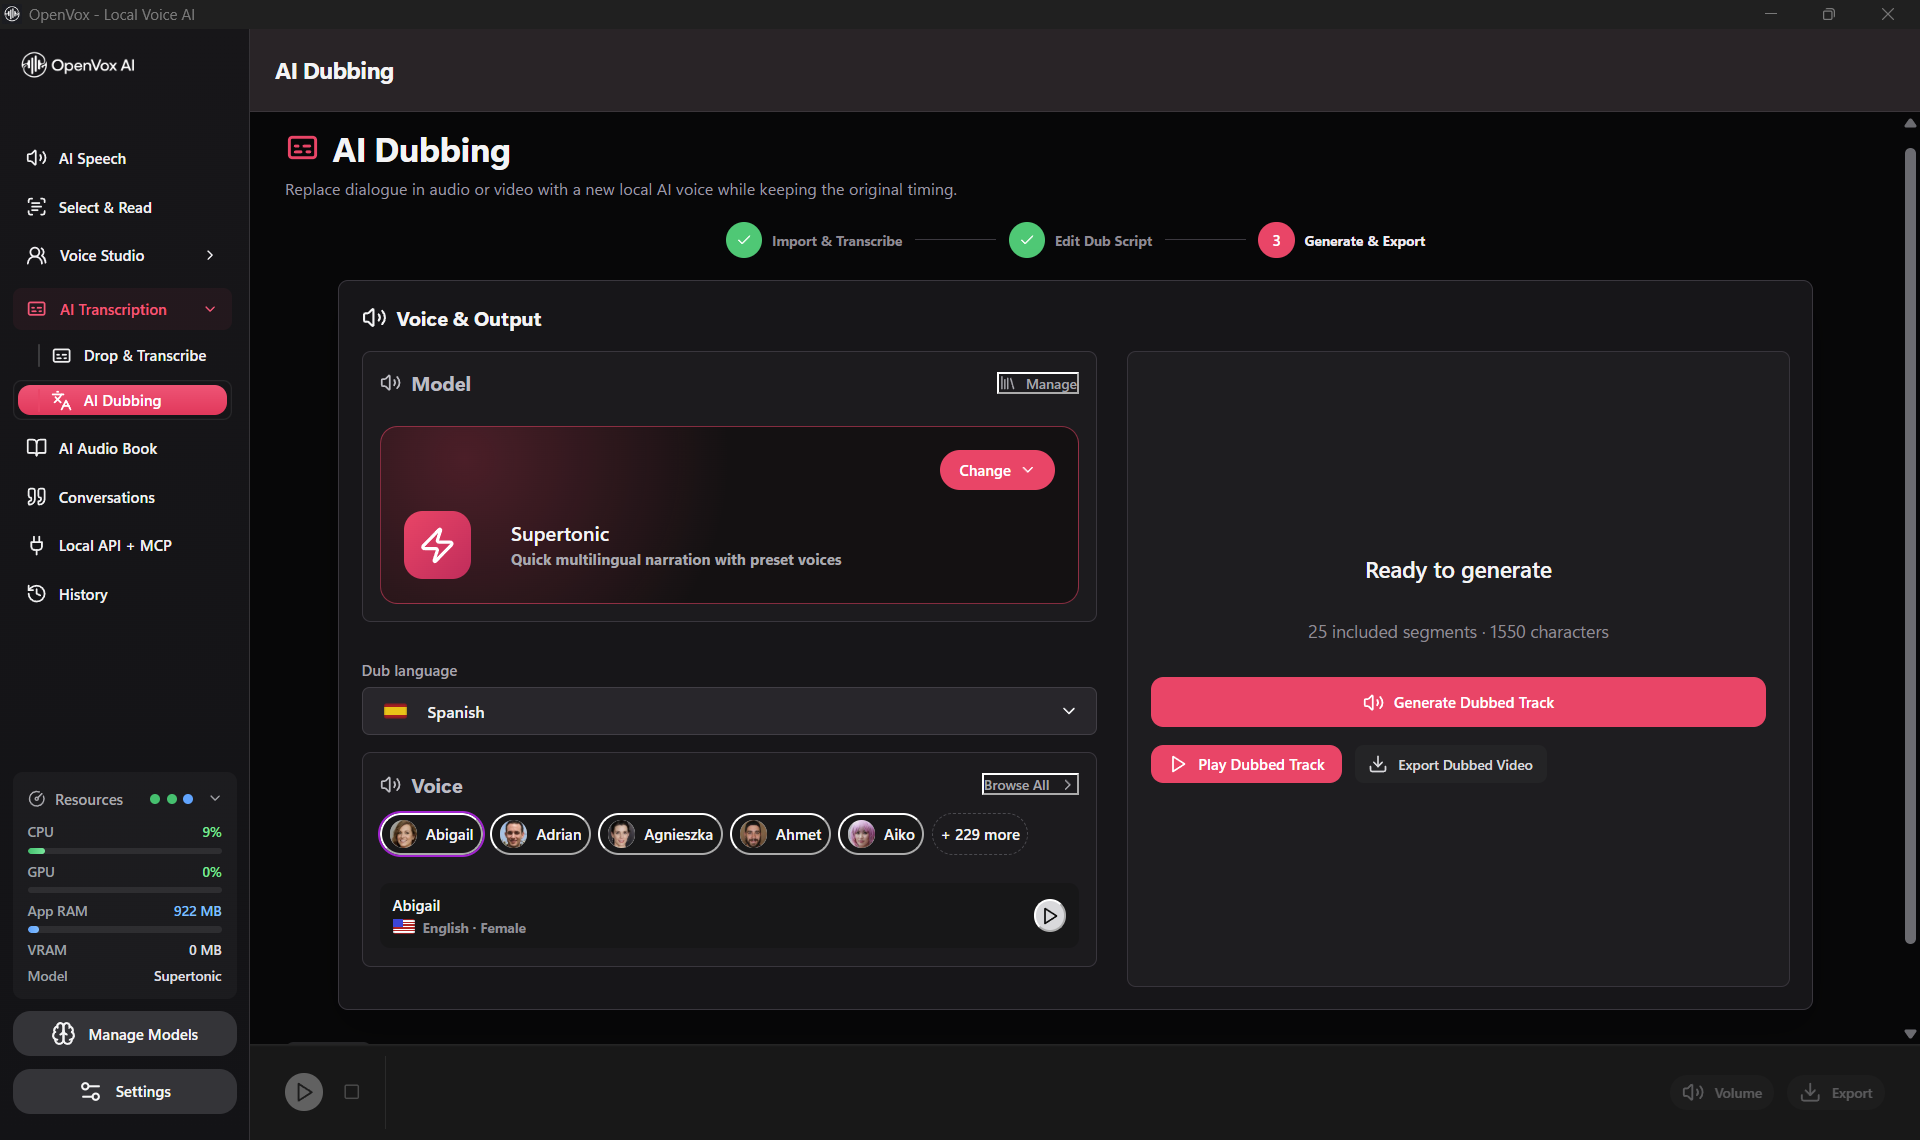
Task: Click the Settings sliders icon
Action: 91,1091
